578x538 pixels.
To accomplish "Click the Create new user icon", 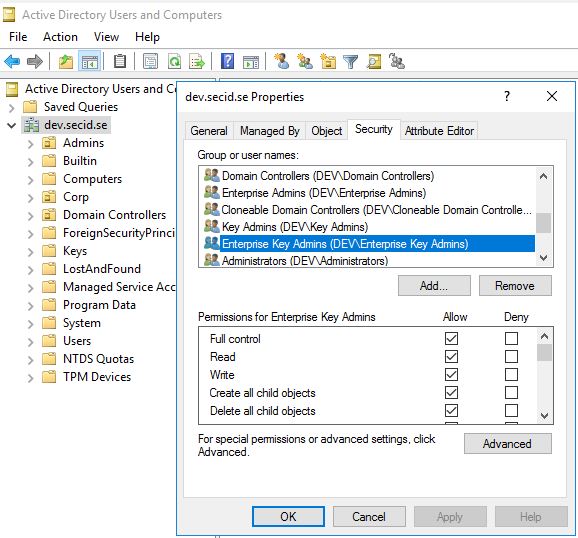I will tap(282, 61).
